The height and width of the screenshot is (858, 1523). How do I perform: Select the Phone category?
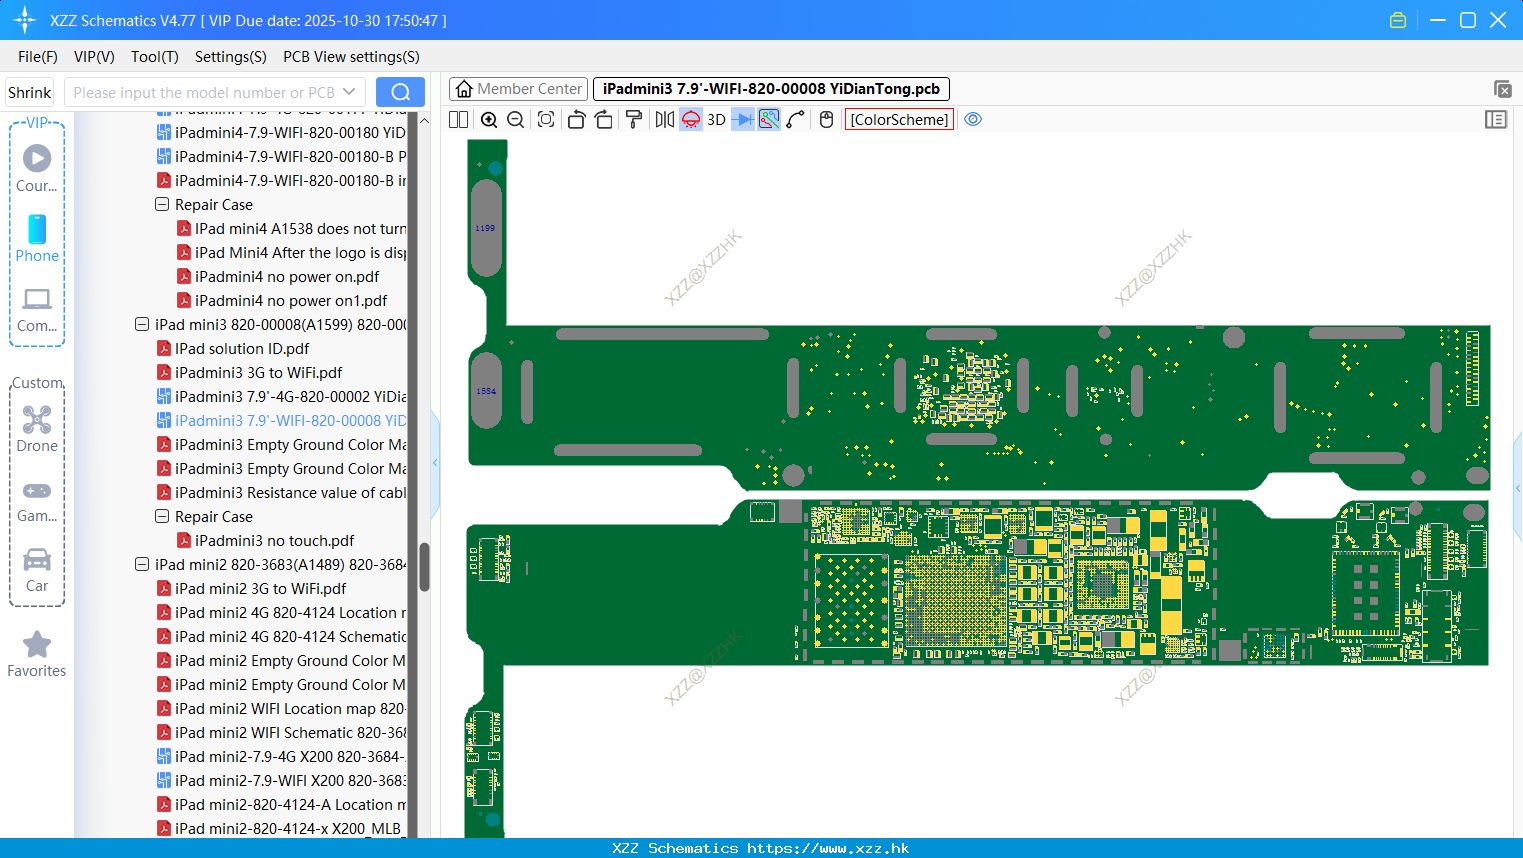pyautogui.click(x=37, y=238)
